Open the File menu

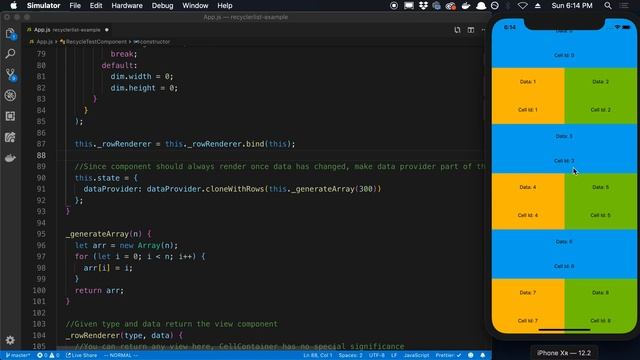[x=75, y=6]
